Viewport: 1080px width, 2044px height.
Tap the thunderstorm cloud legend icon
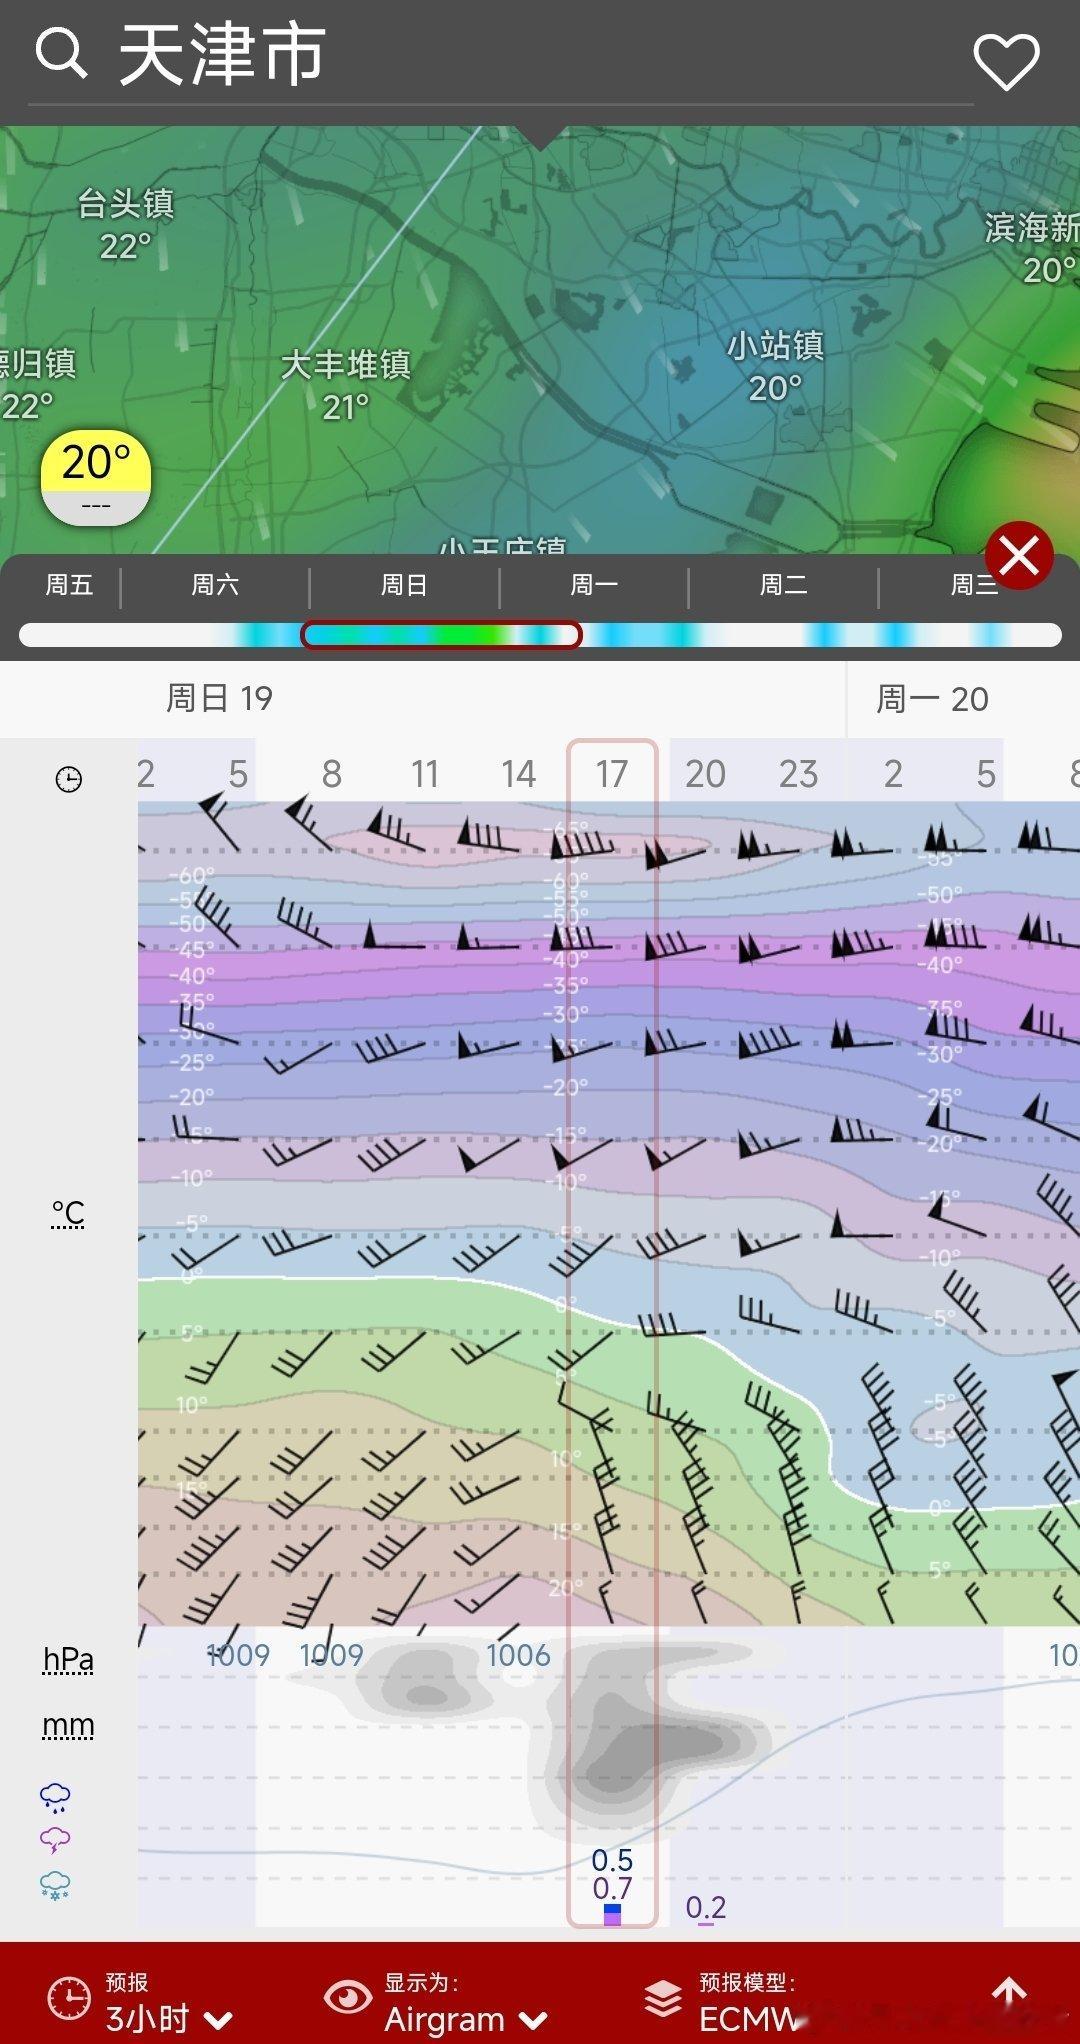coord(55,1840)
